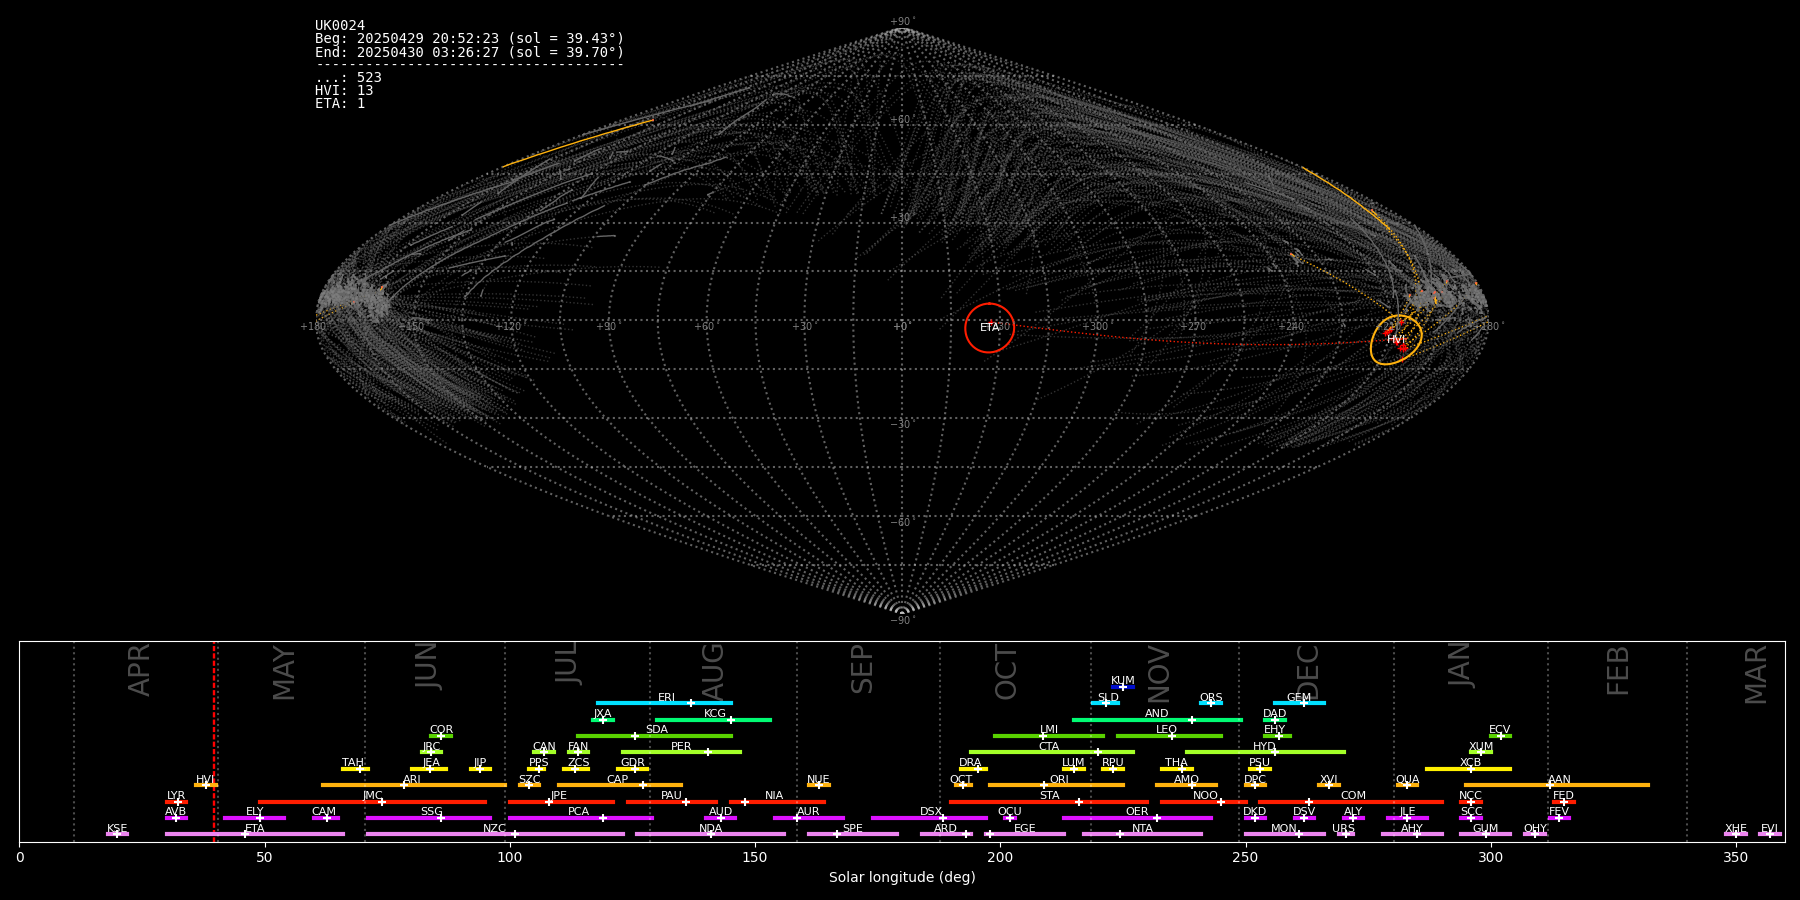
Task: Click the SSG purple activity bar
Action: [428, 818]
